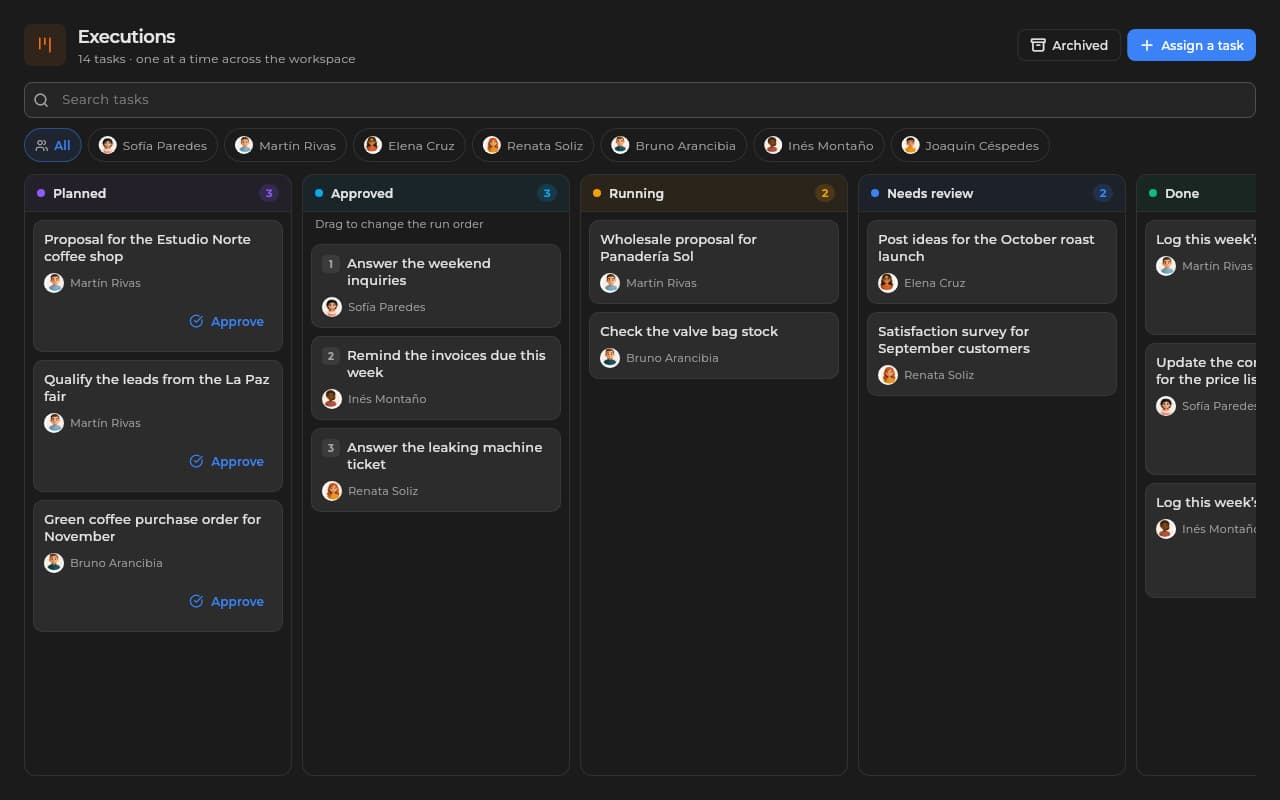Image resolution: width=1280 pixels, height=800 pixels.
Task: Click the Approved column header
Action: pos(436,193)
